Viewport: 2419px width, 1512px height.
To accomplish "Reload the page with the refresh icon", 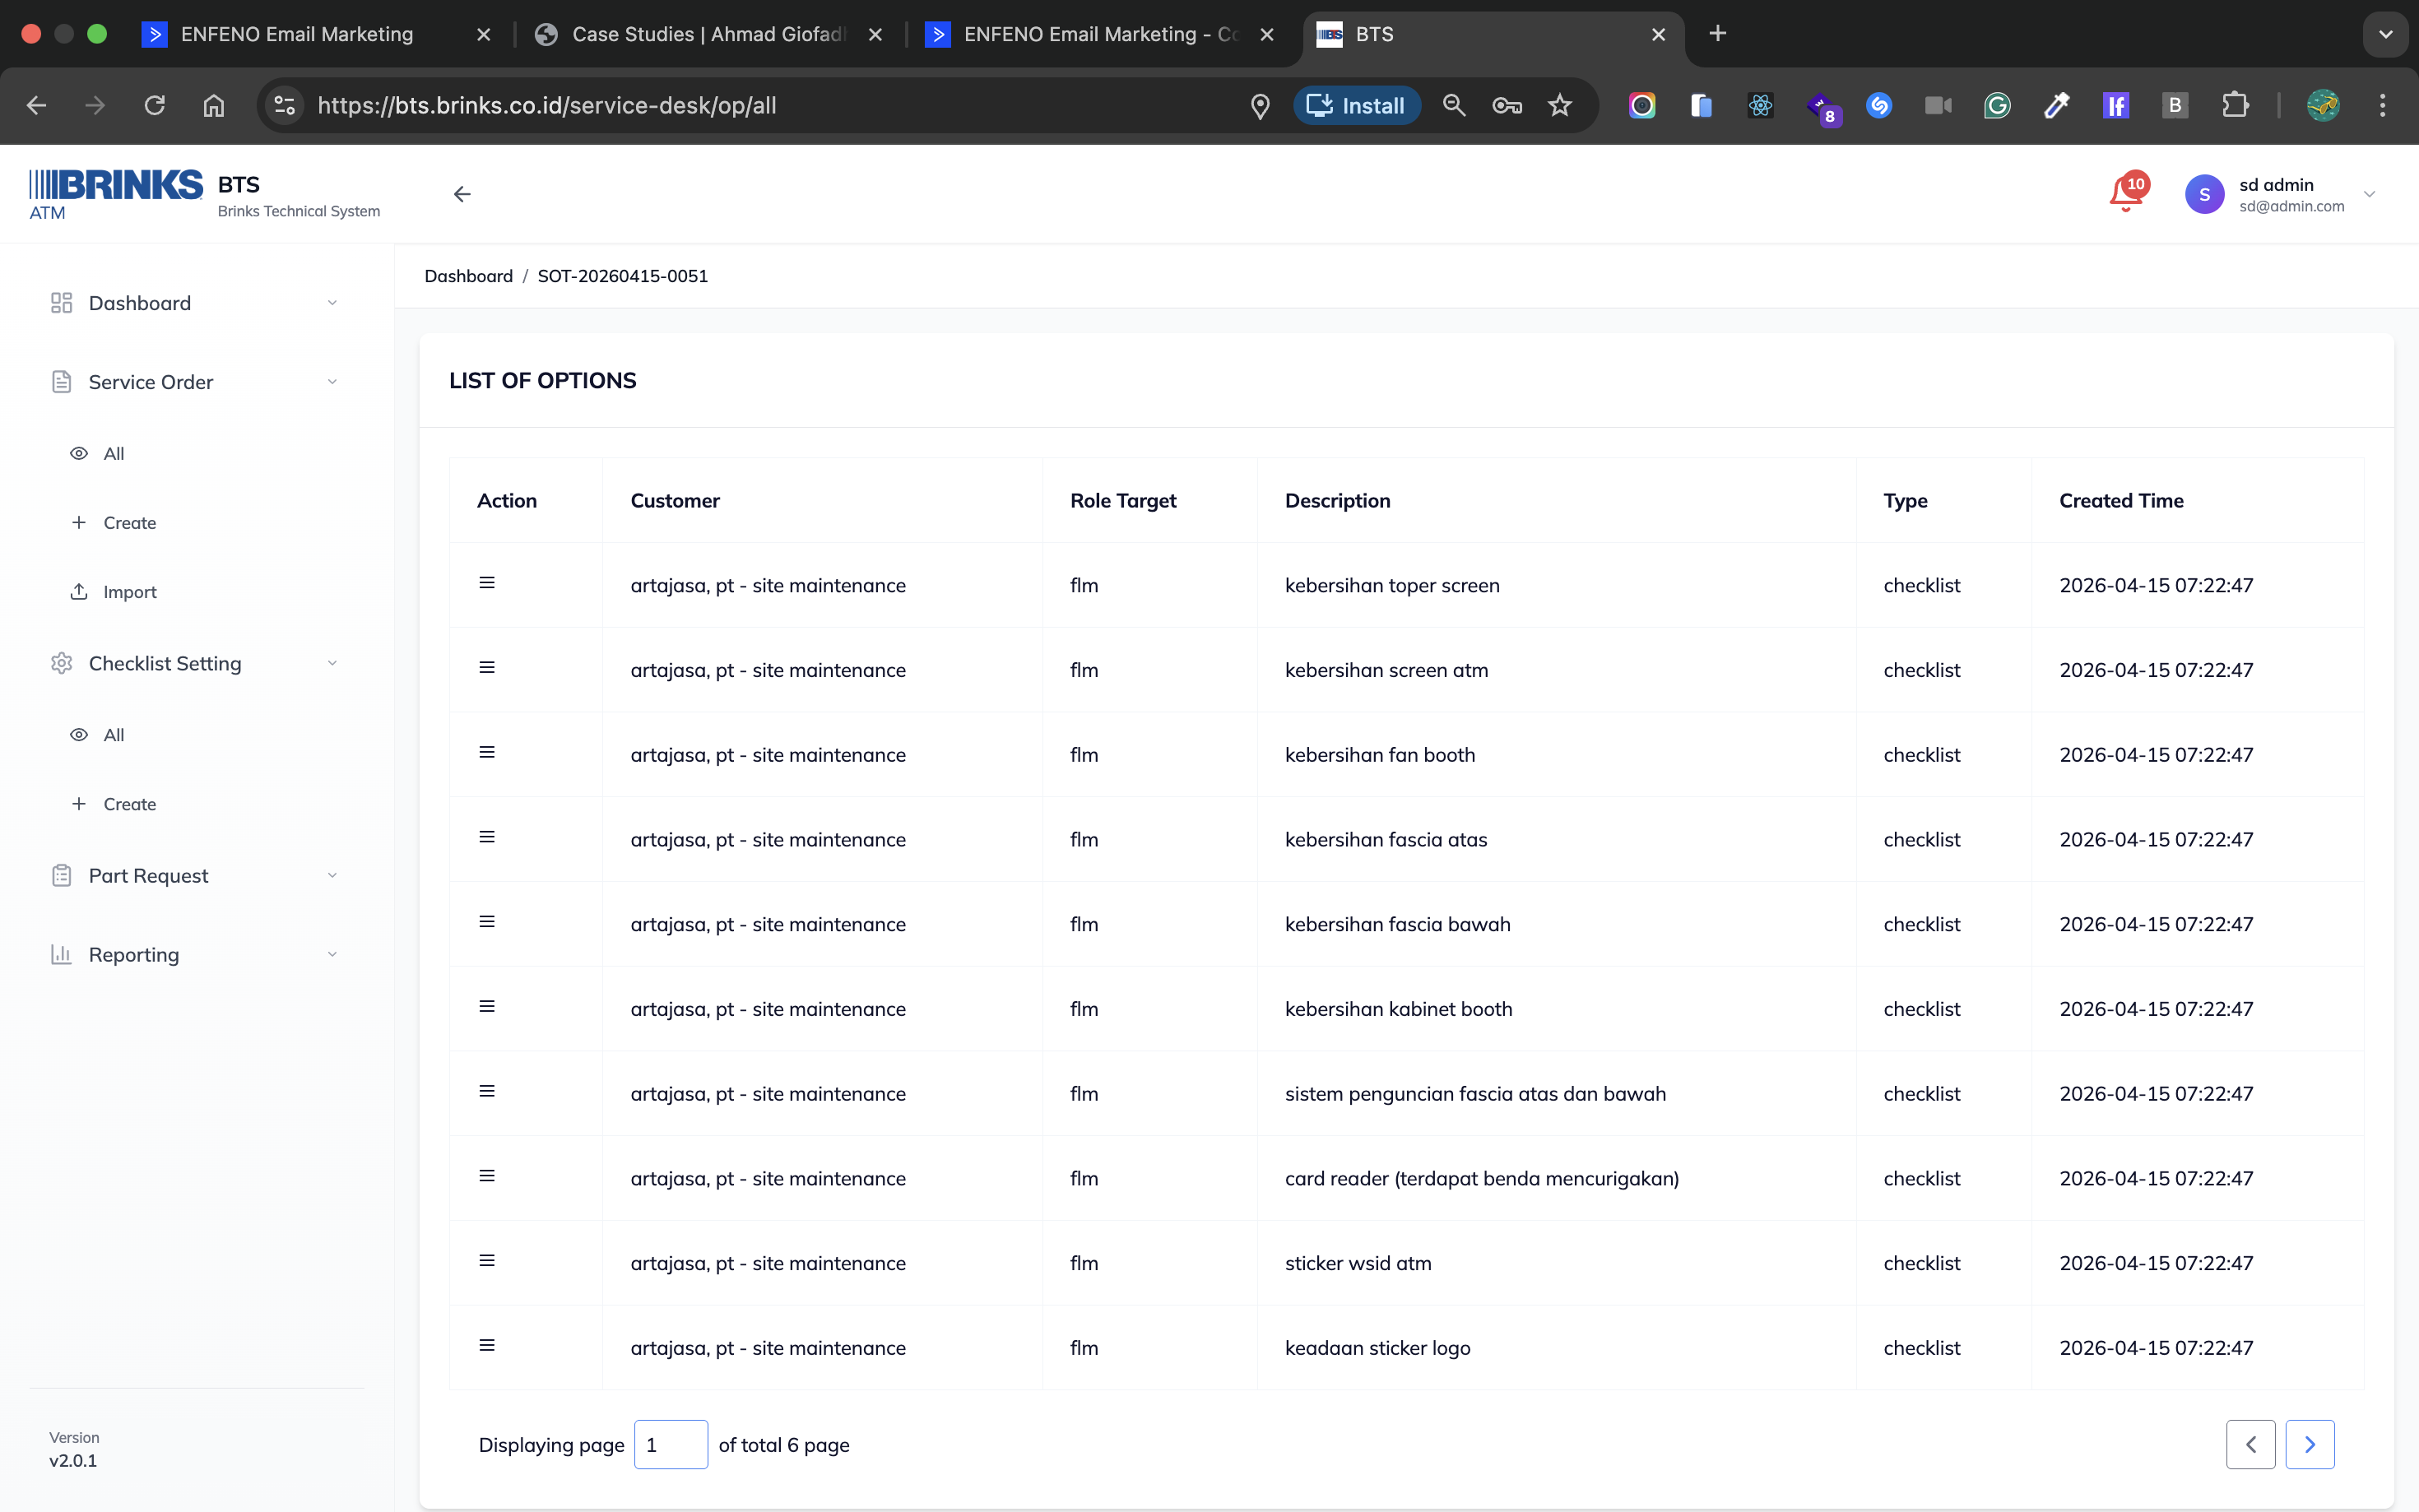I will (x=154, y=106).
